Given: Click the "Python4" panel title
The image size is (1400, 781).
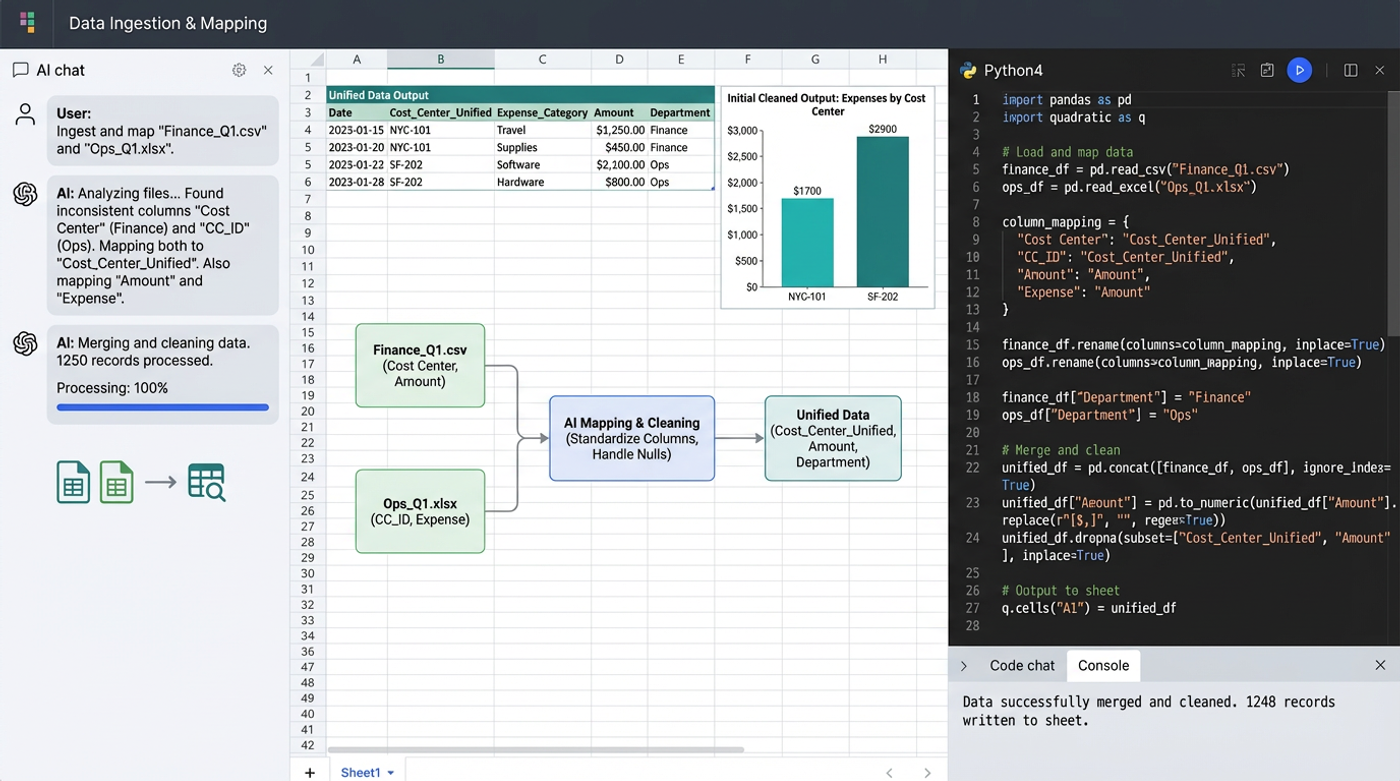Looking at the screenshot, I should (1013, 70).
